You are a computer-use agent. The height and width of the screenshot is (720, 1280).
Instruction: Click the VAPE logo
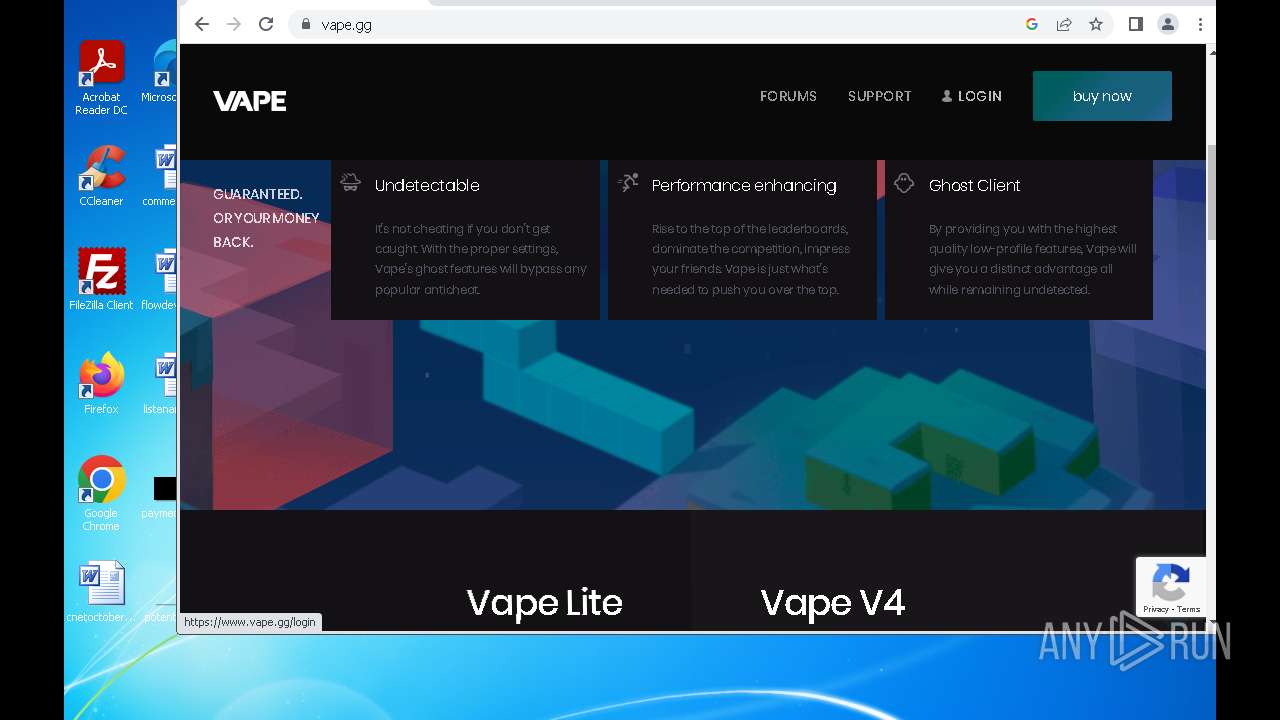pyautogui.click(x=250, y=101)
